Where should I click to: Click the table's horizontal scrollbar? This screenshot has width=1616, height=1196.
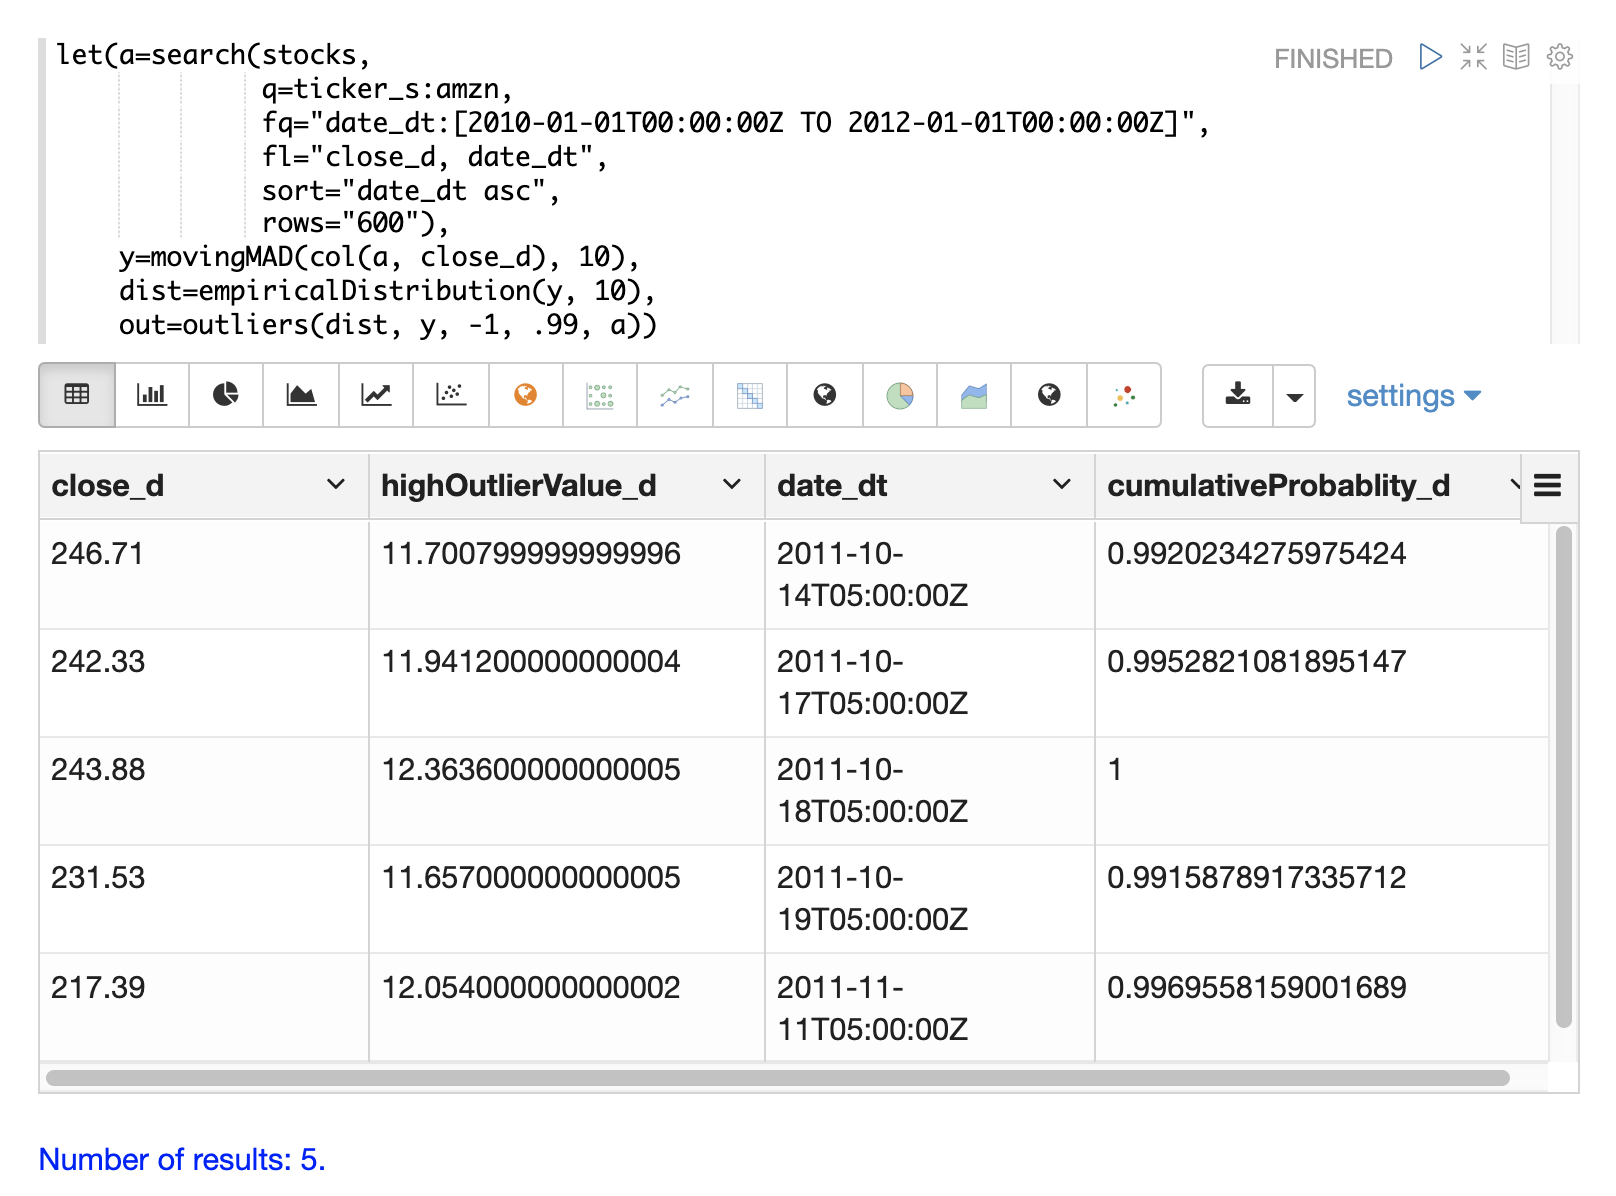[777, 1078]
